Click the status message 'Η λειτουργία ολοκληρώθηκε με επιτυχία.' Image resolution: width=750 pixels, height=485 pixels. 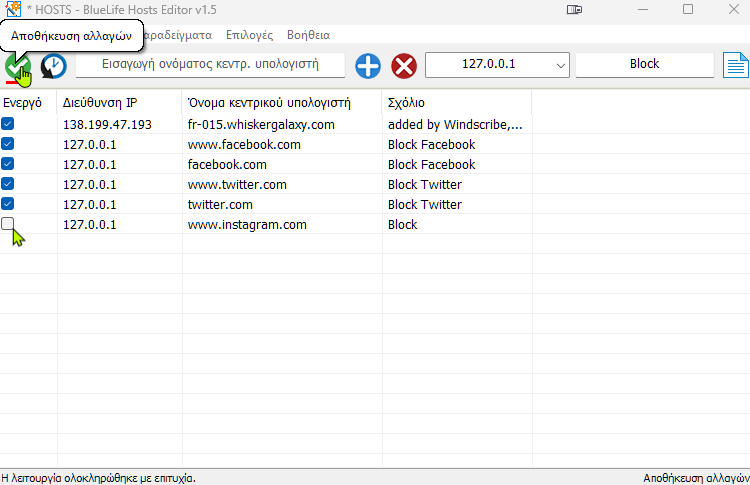[x=99, y=478]
